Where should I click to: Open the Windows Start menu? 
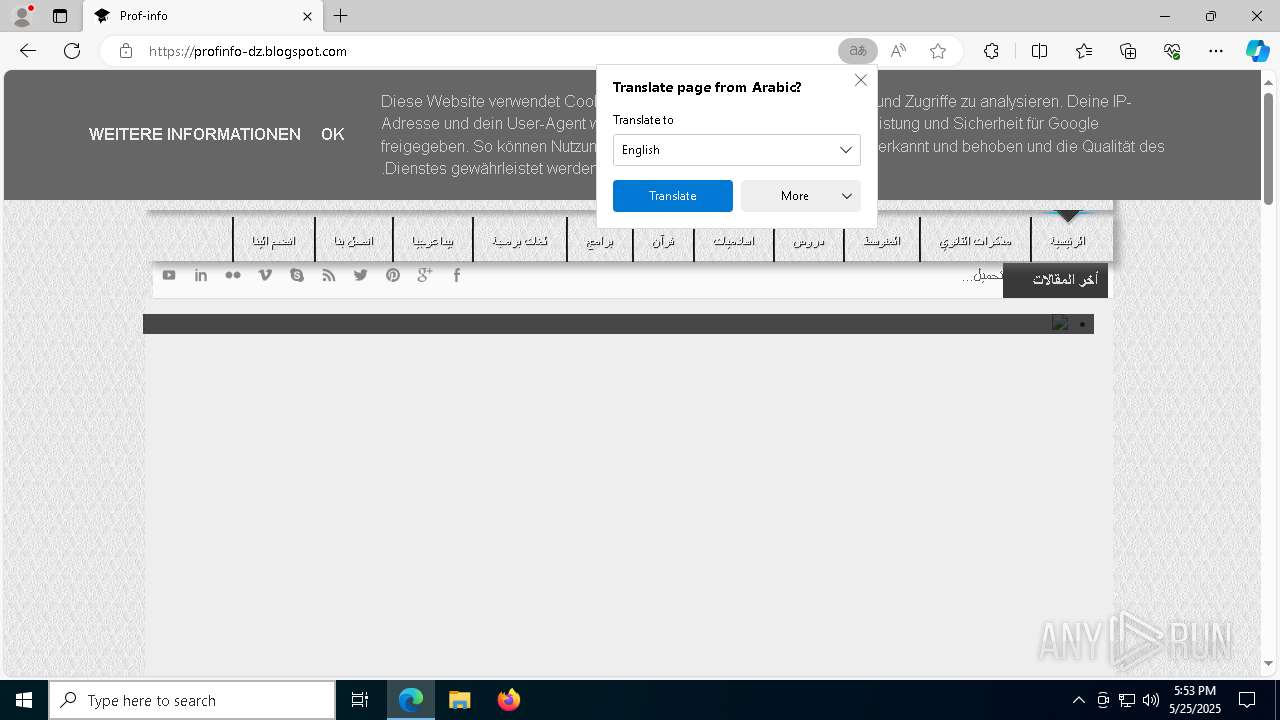pyautogui.click(x=24, y=700)
